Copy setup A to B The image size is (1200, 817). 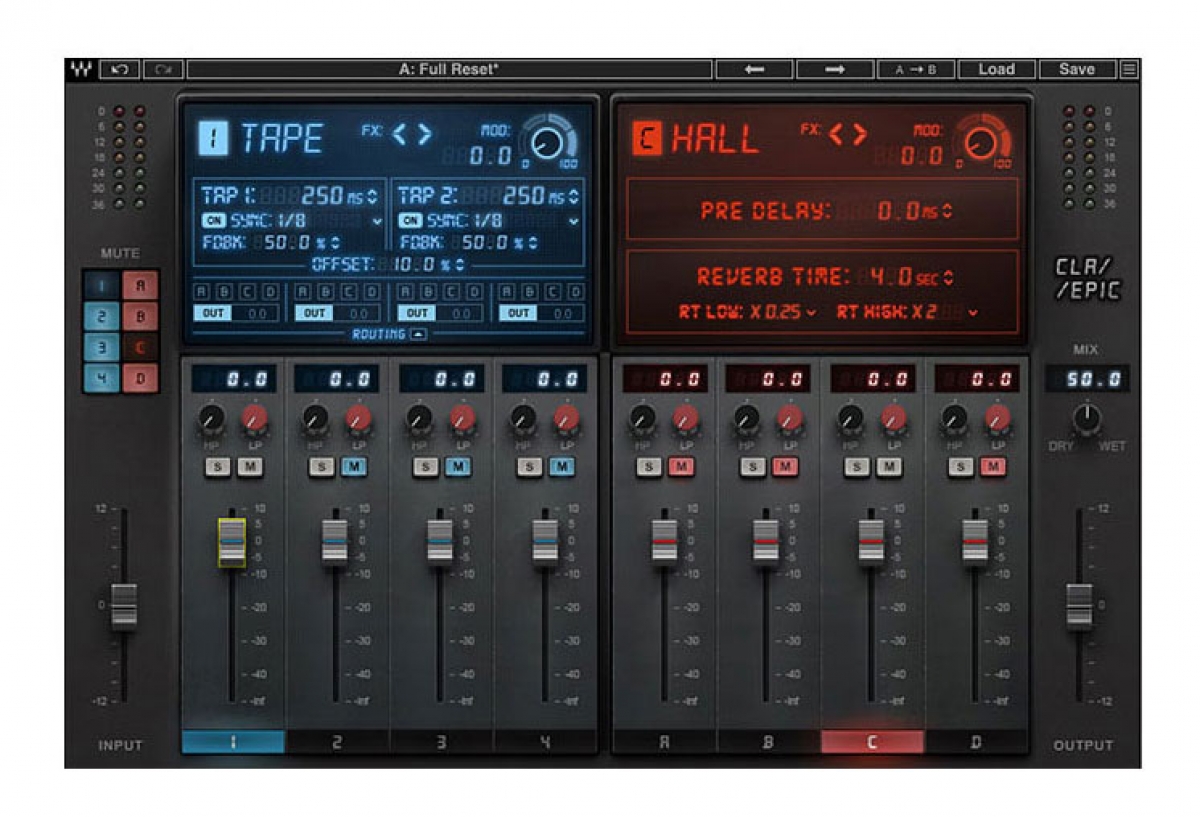tap(916, 69)
